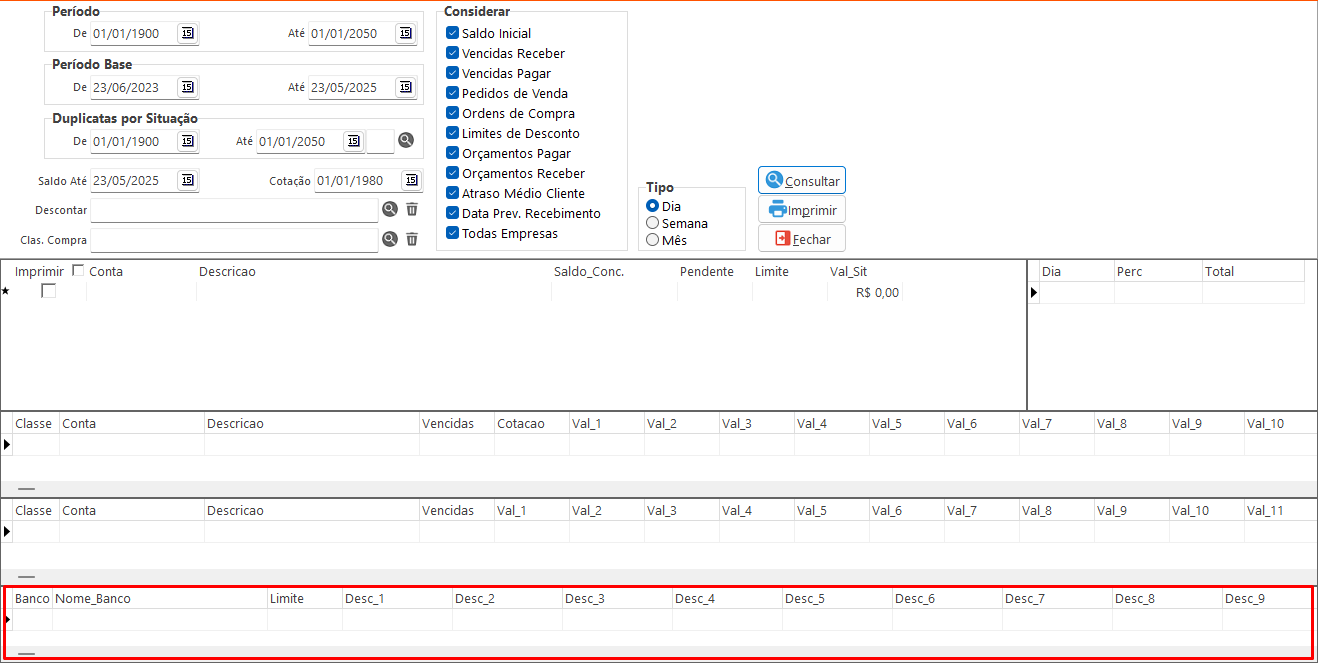Viewport: 1318px width, 663px height.
Task: Disable the Todas Empresas checkbox
Action: [x=453, y=233]
